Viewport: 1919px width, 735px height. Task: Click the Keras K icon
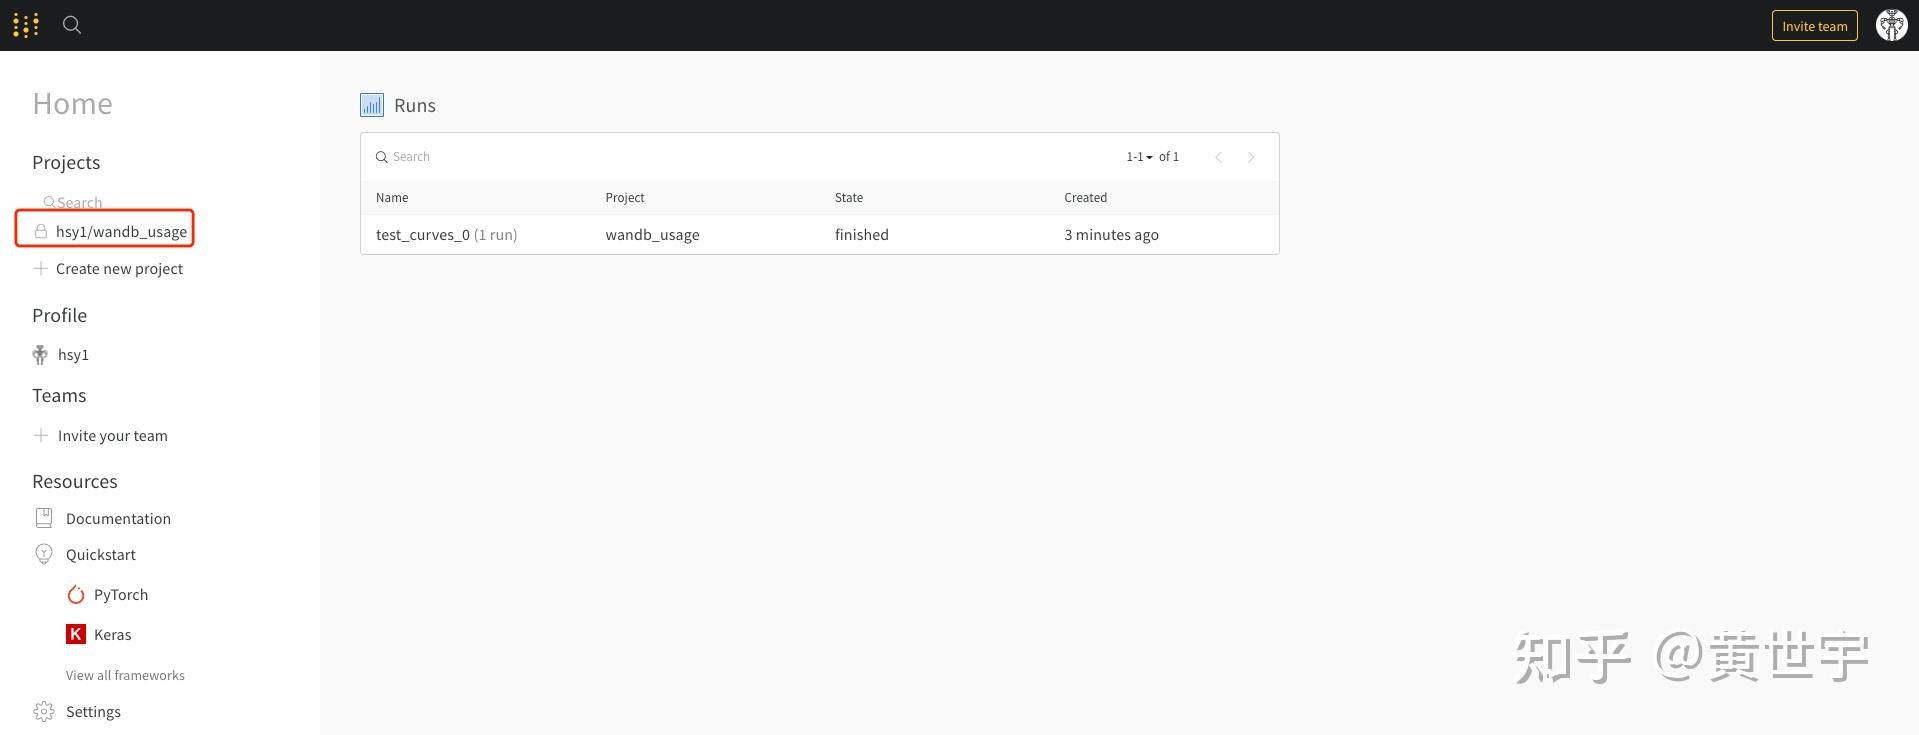(x=76, y=634)
